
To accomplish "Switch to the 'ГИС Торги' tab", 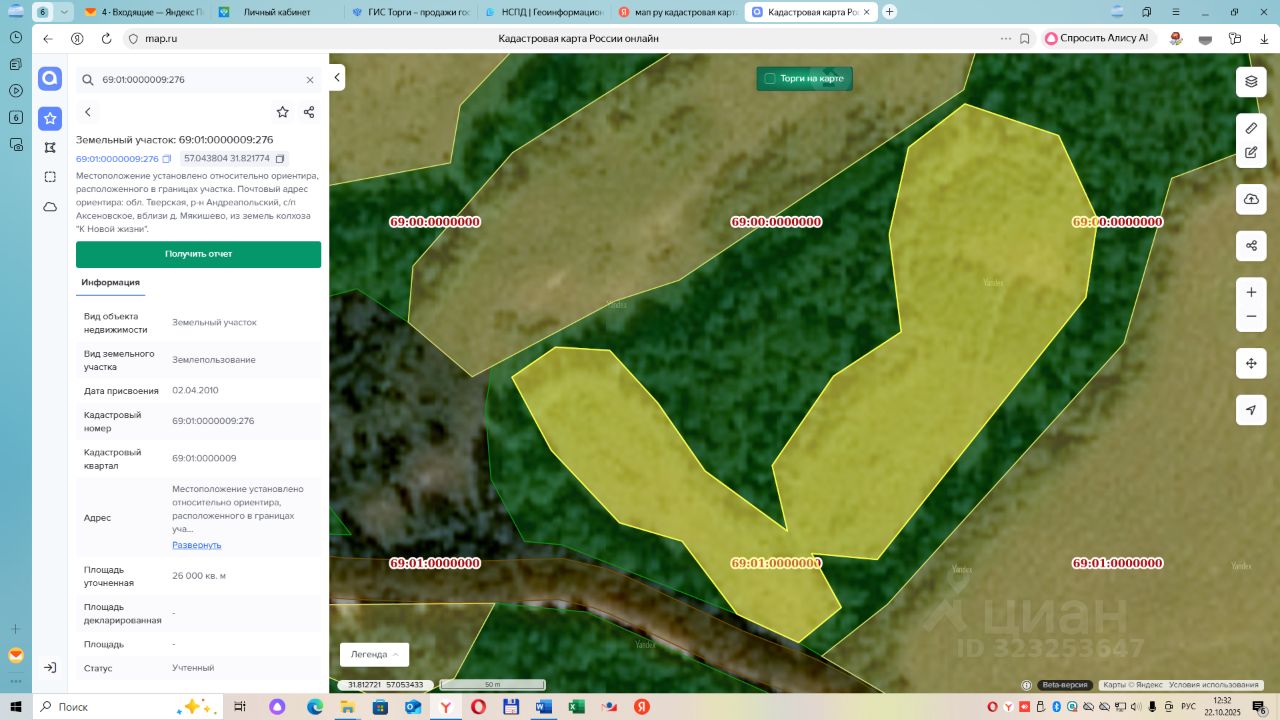I will [410, 12].
